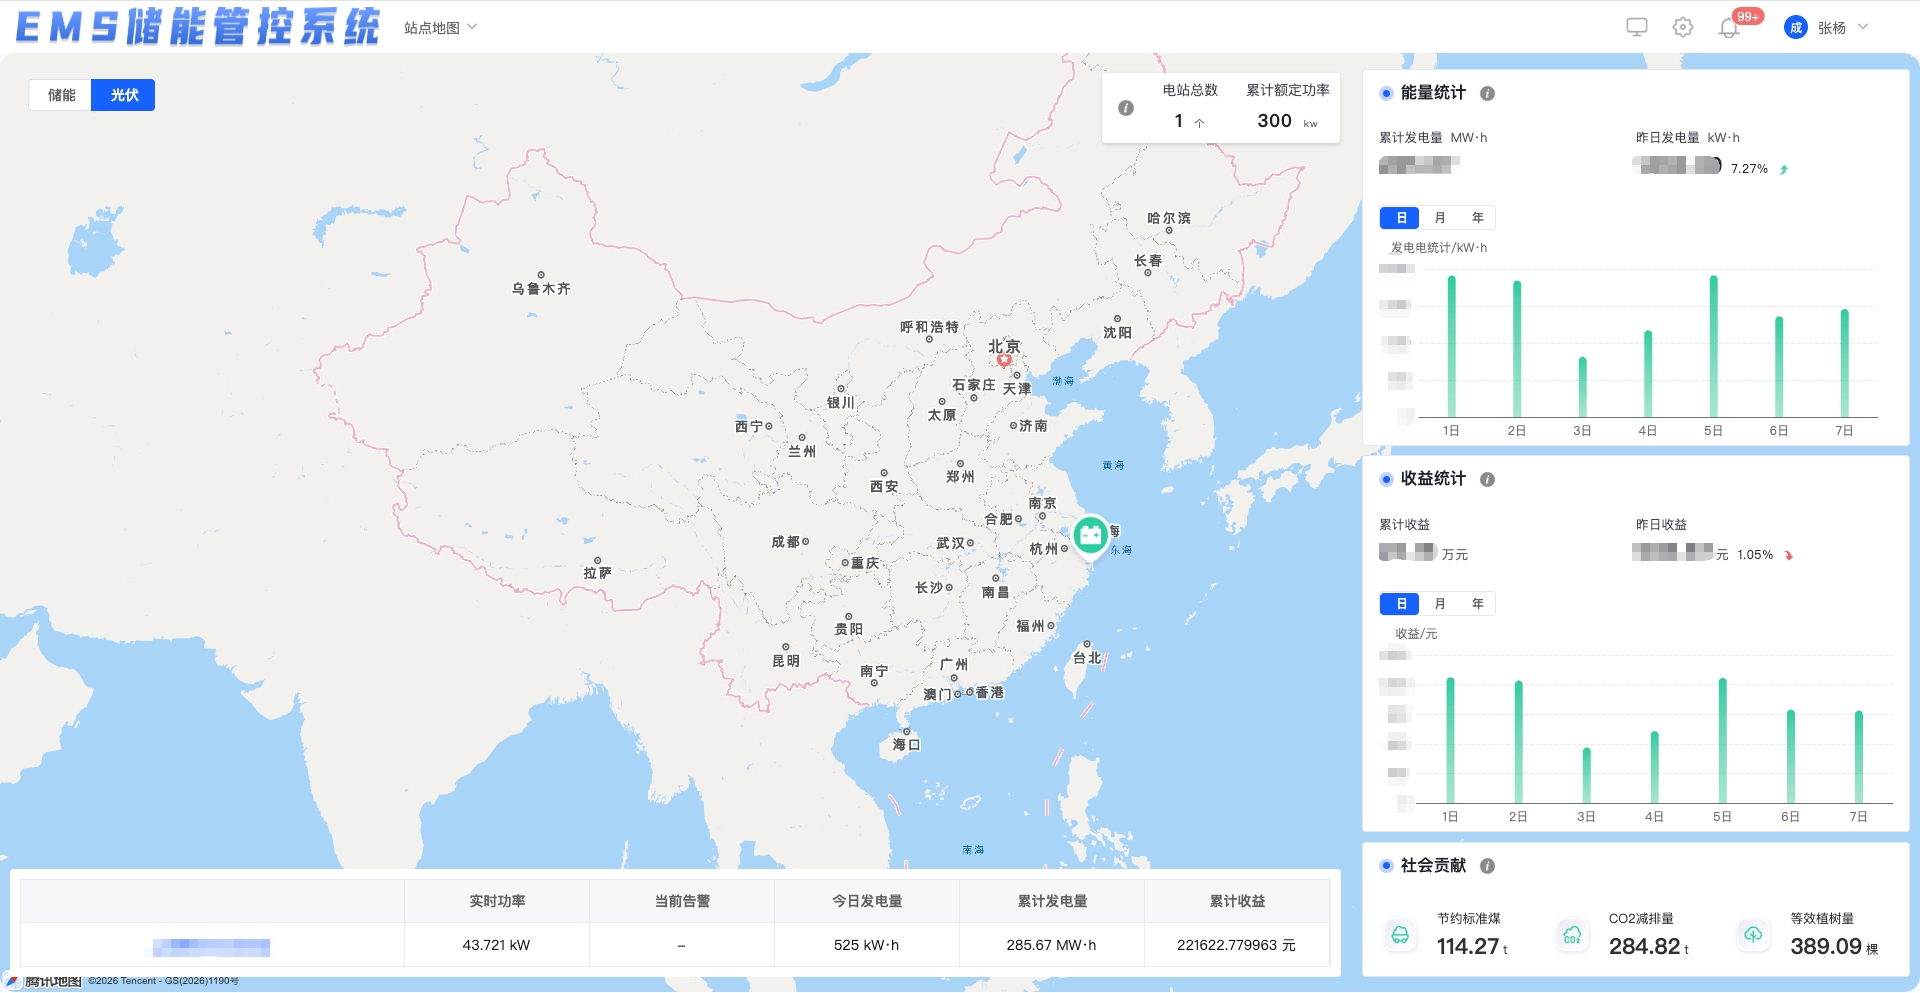The width and height of the screenshot is (1920, 993).
Task: Click the 台北 city label on map
Action: [1087, 658]
